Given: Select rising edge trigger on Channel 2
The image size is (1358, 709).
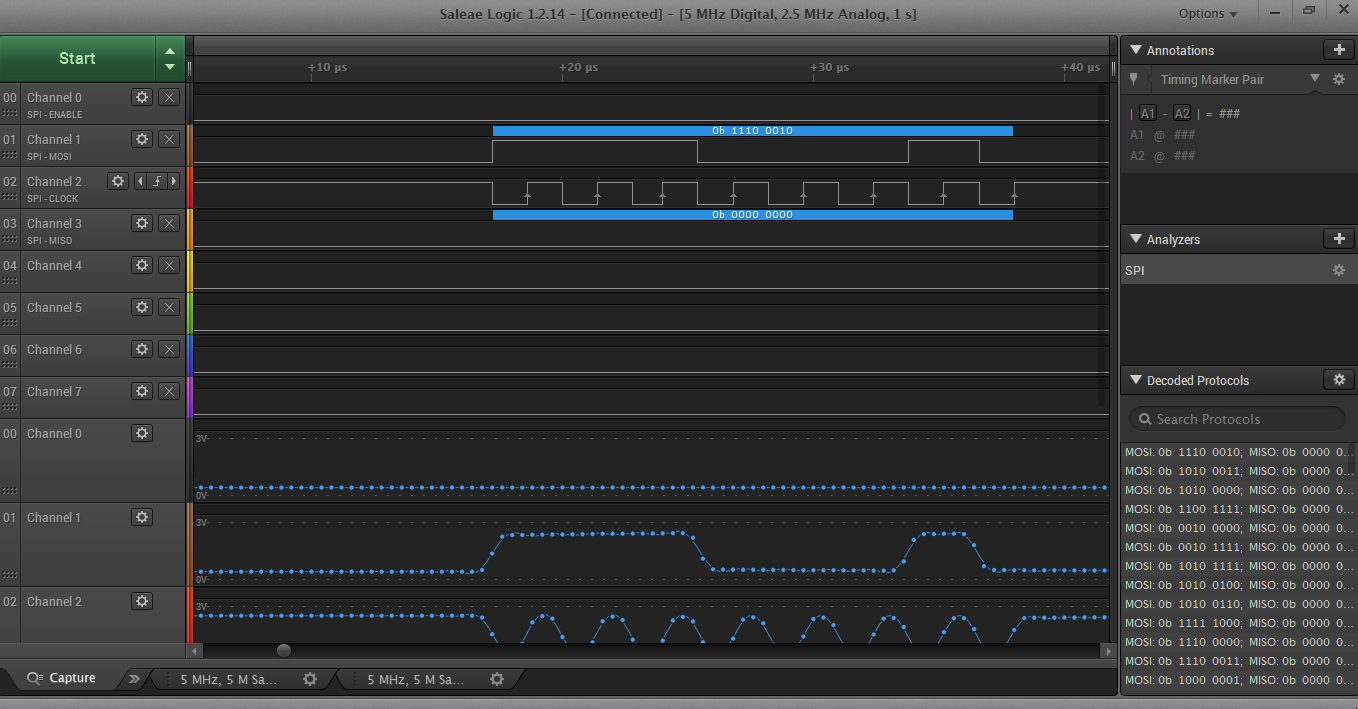Looking at the screenshot, I should point(157,181).
